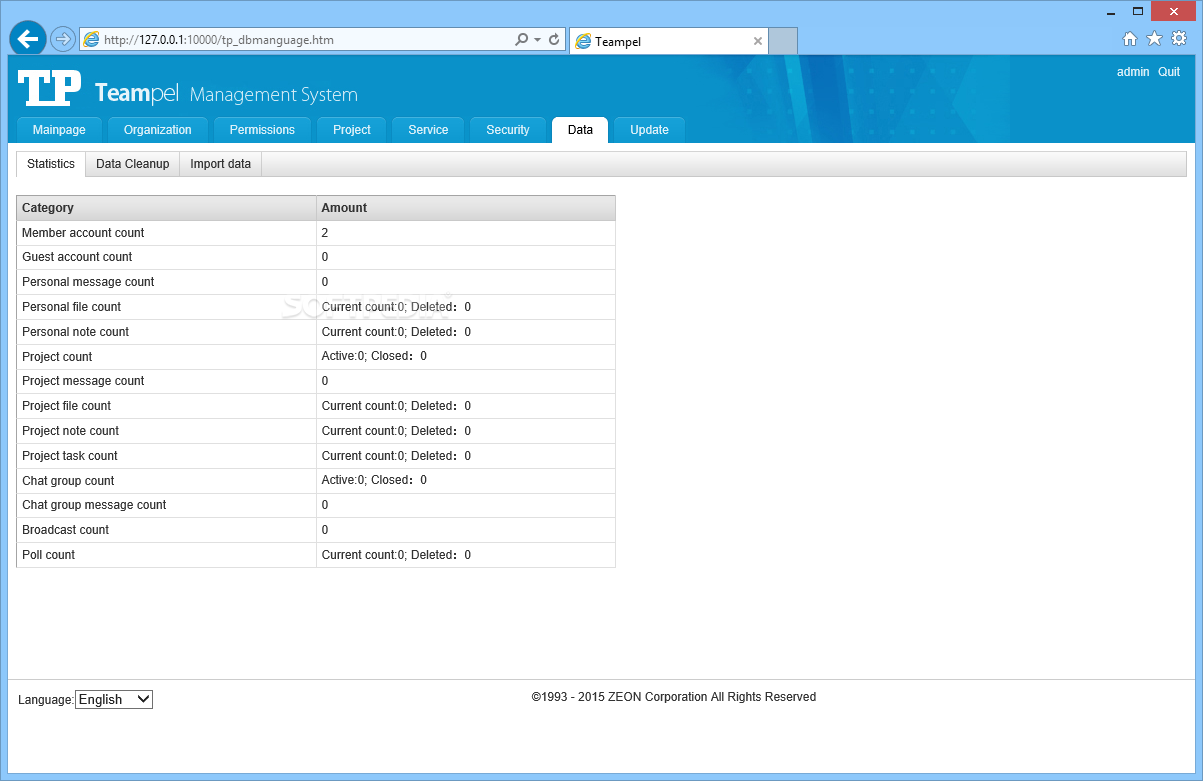Open Favorites star icon
1203x781 pixels.
[1154, 39]
